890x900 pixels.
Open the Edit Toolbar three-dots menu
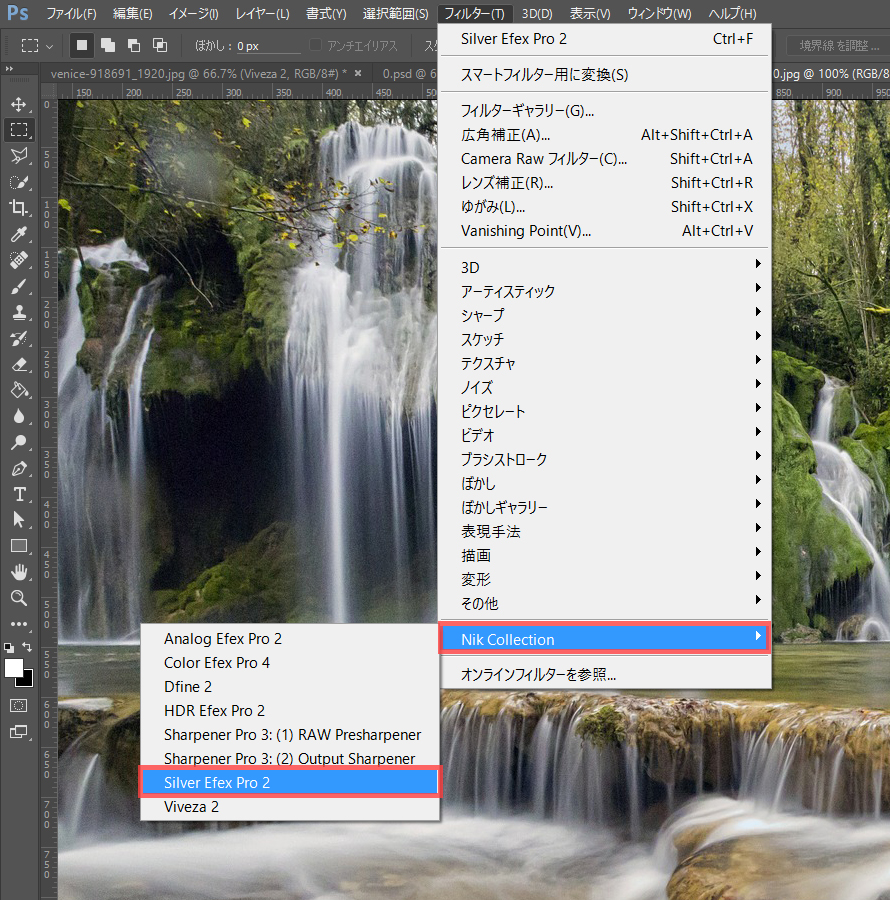pos(19,624)
